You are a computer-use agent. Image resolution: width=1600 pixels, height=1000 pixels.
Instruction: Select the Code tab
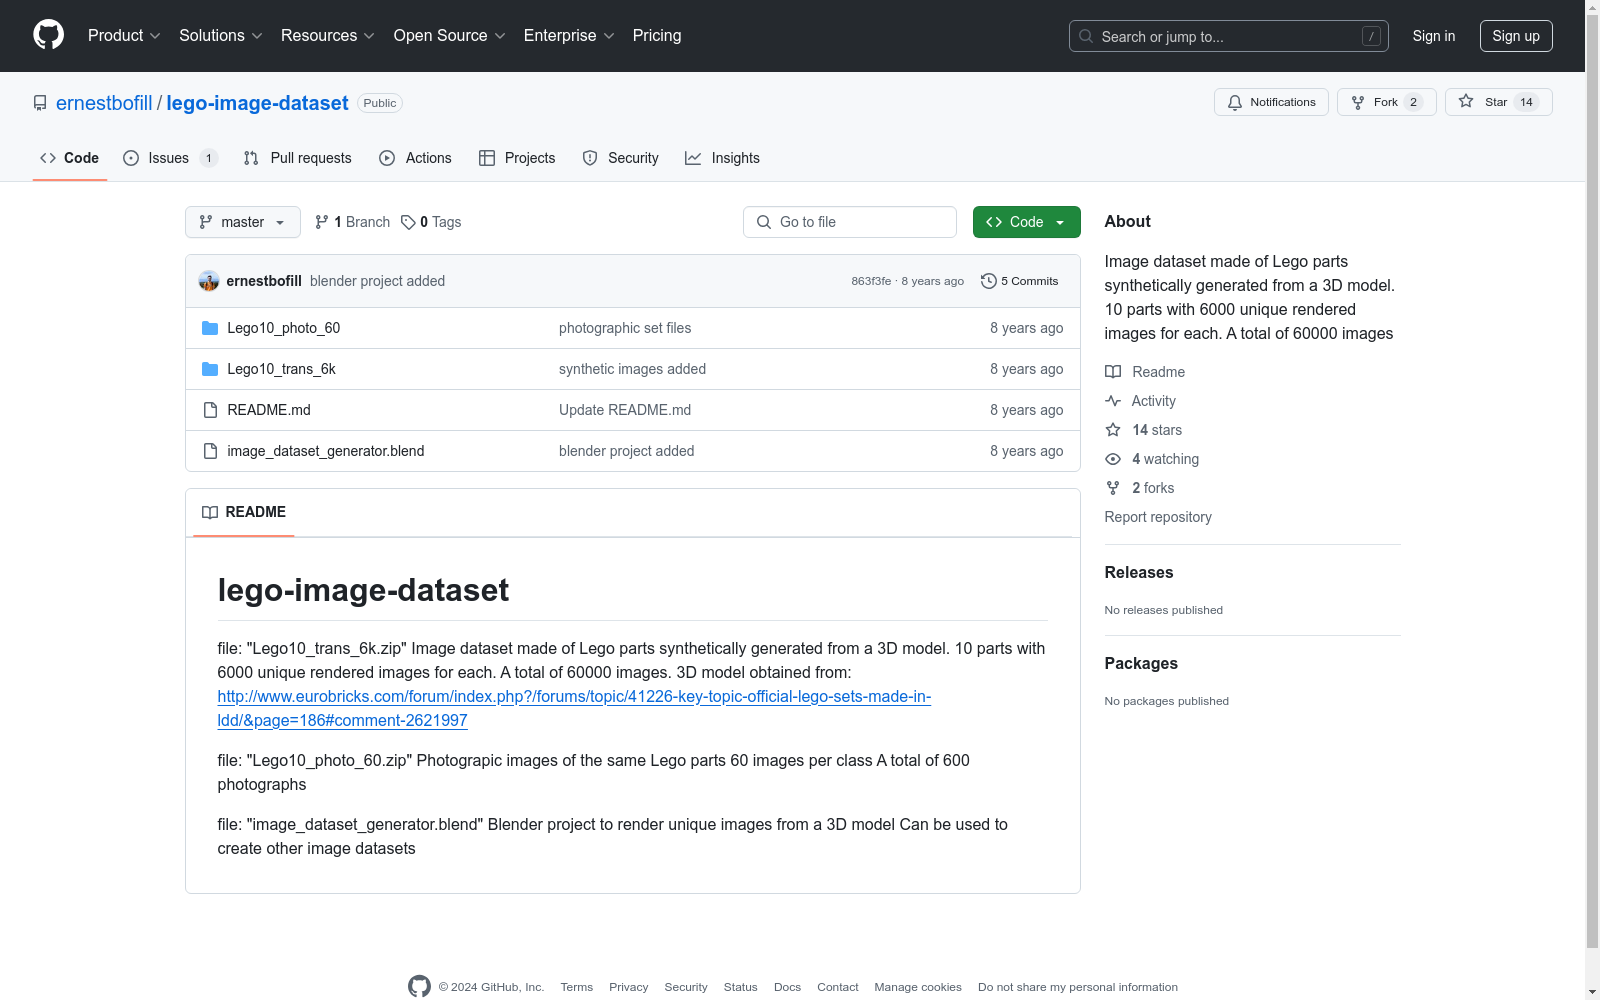click(70, 158)
